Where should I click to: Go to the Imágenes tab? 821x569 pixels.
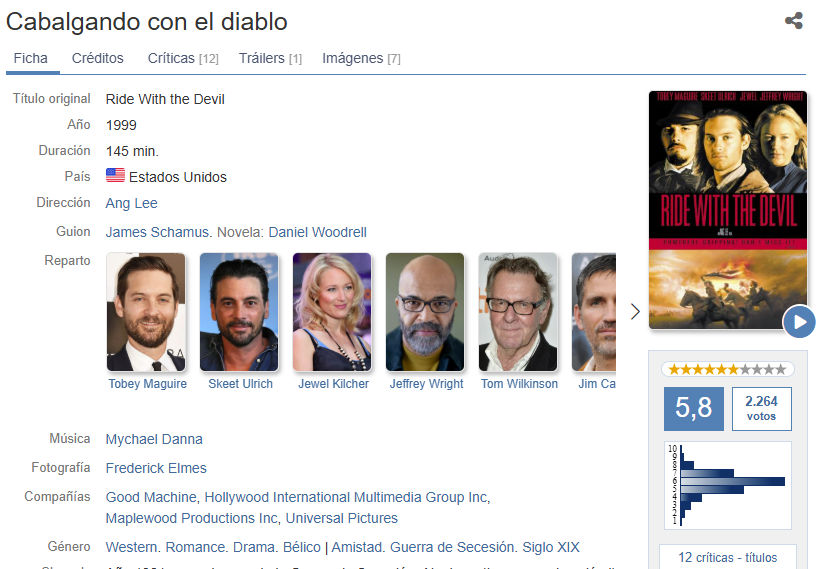tap(361, 58)
